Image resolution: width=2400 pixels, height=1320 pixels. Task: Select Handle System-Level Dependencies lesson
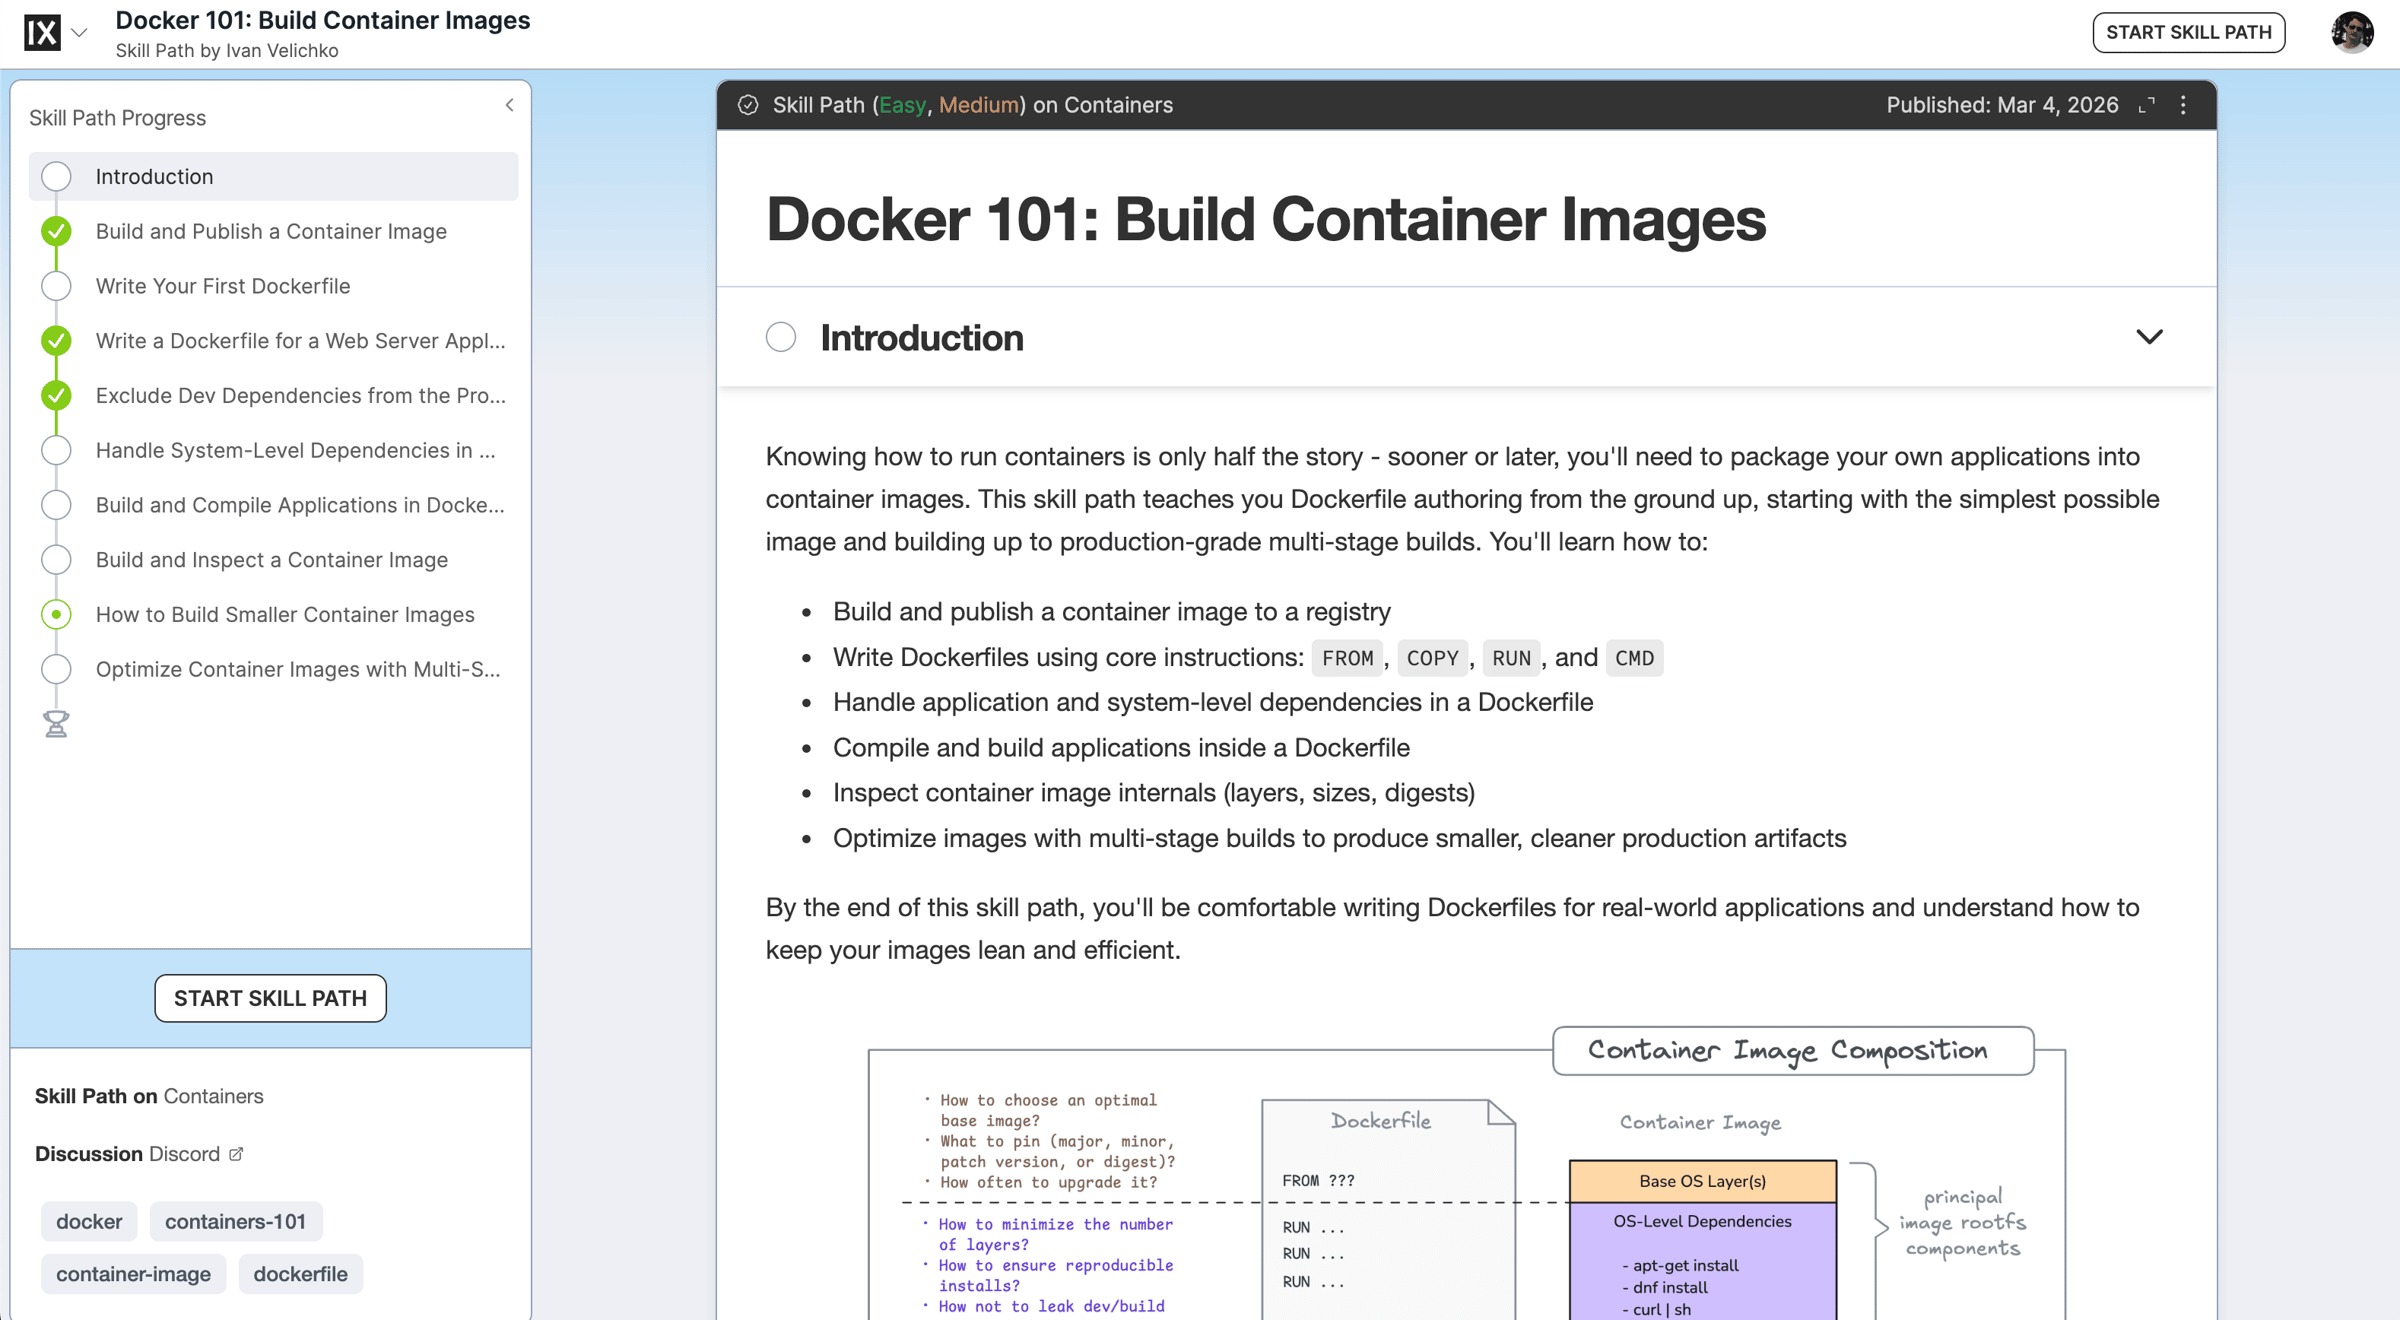click(x=295, y=450)
